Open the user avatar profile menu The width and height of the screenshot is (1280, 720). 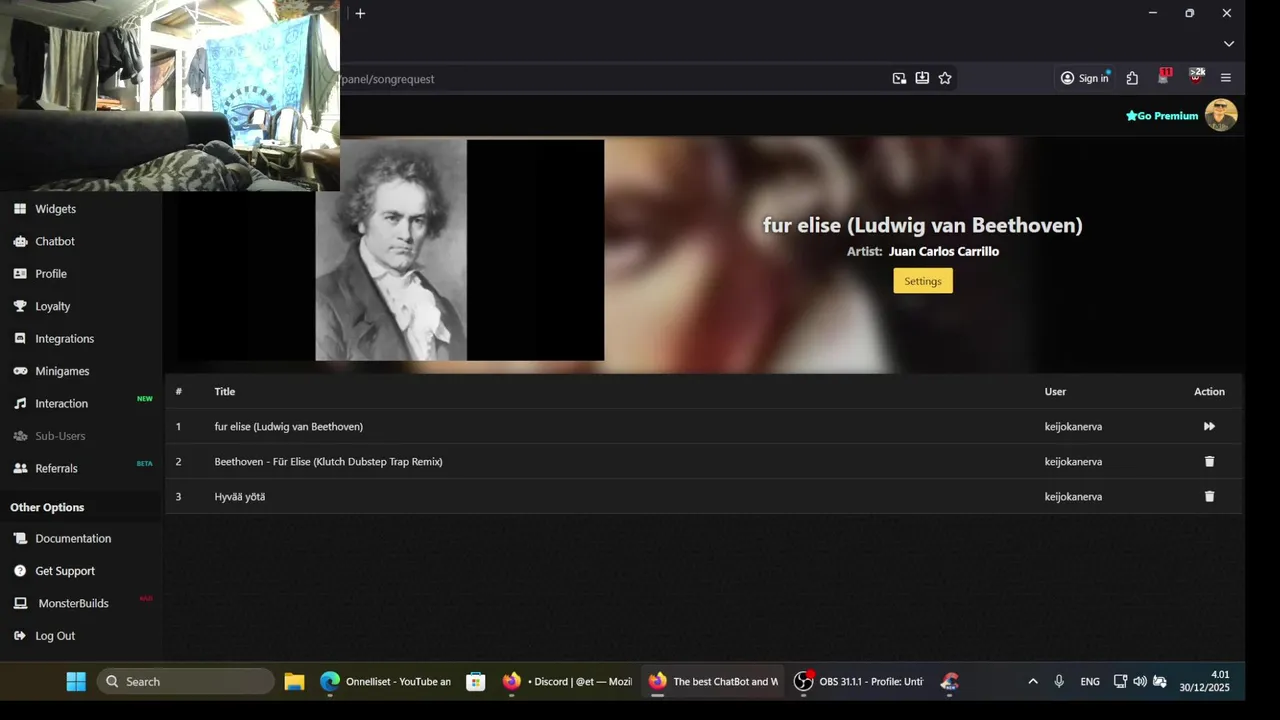[1221, 115]
